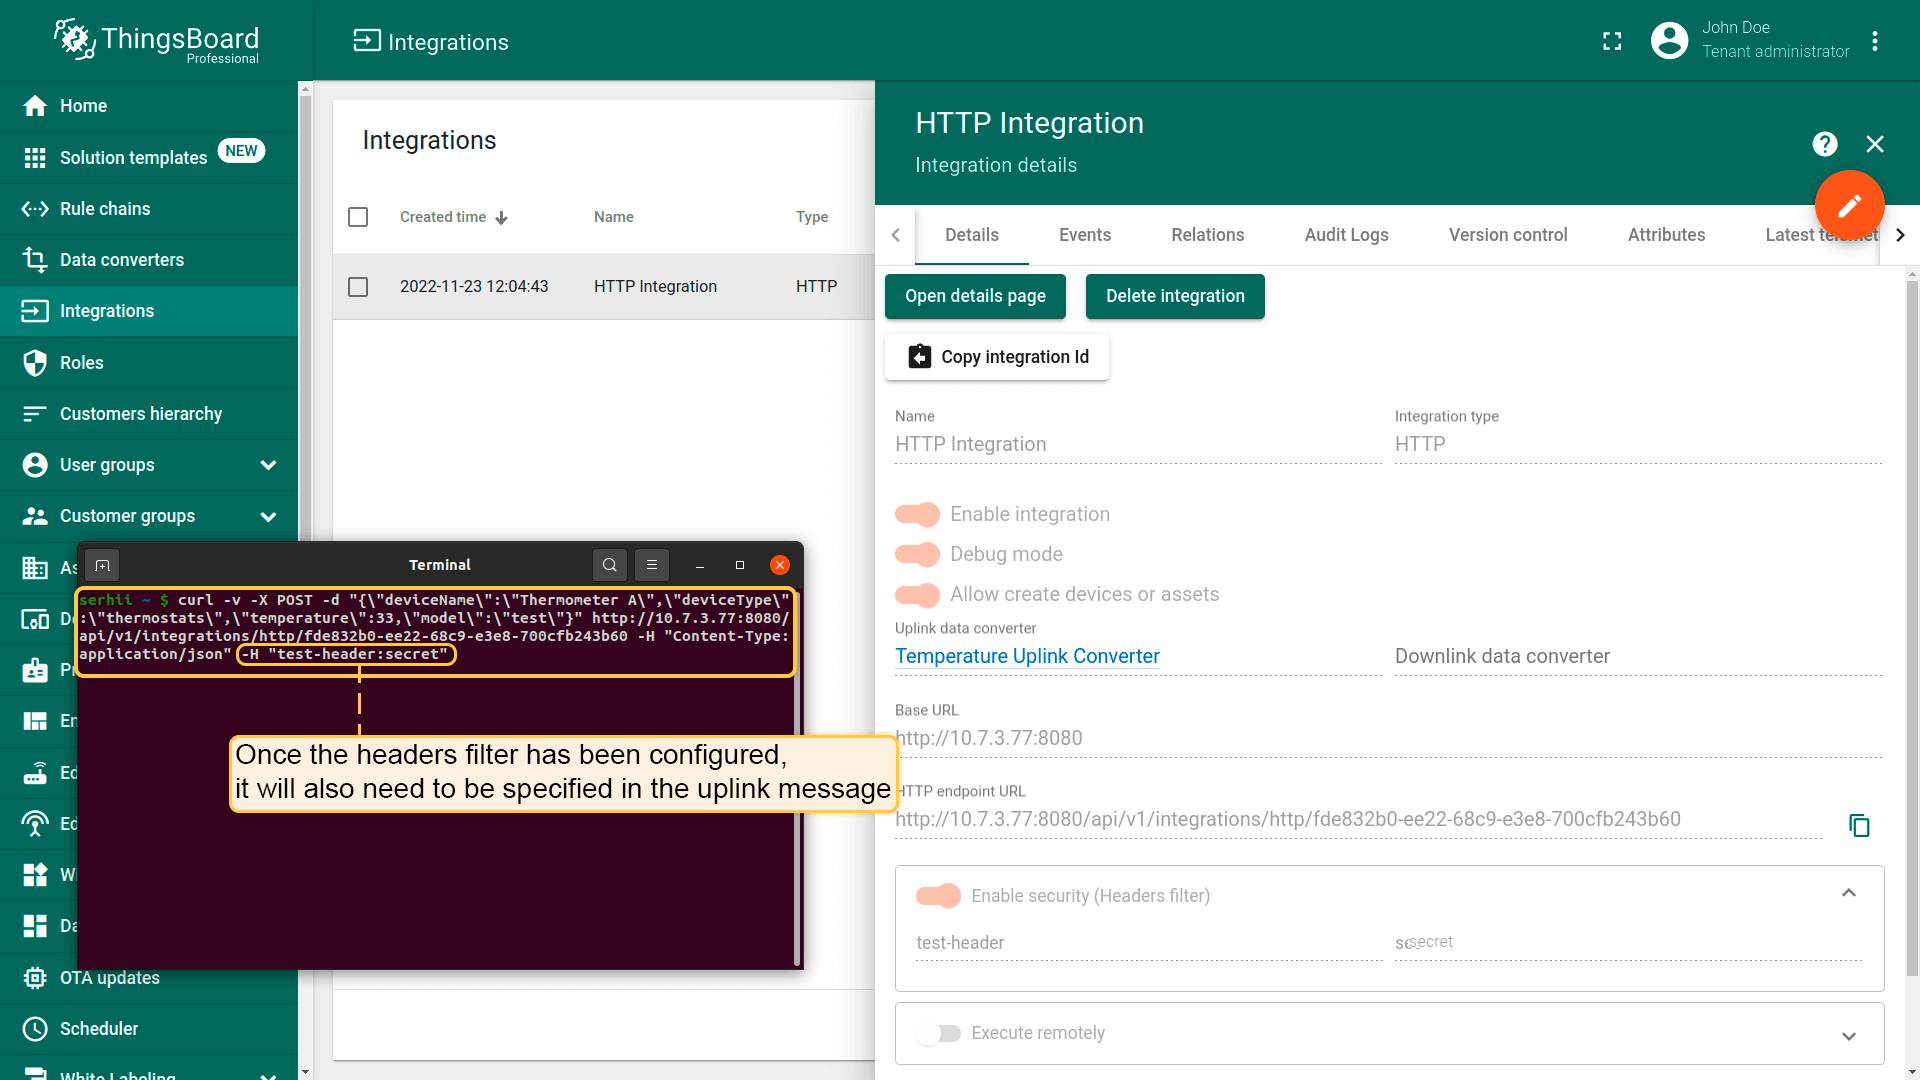Expand Execute remotely section

(x=1849, y=1036)
